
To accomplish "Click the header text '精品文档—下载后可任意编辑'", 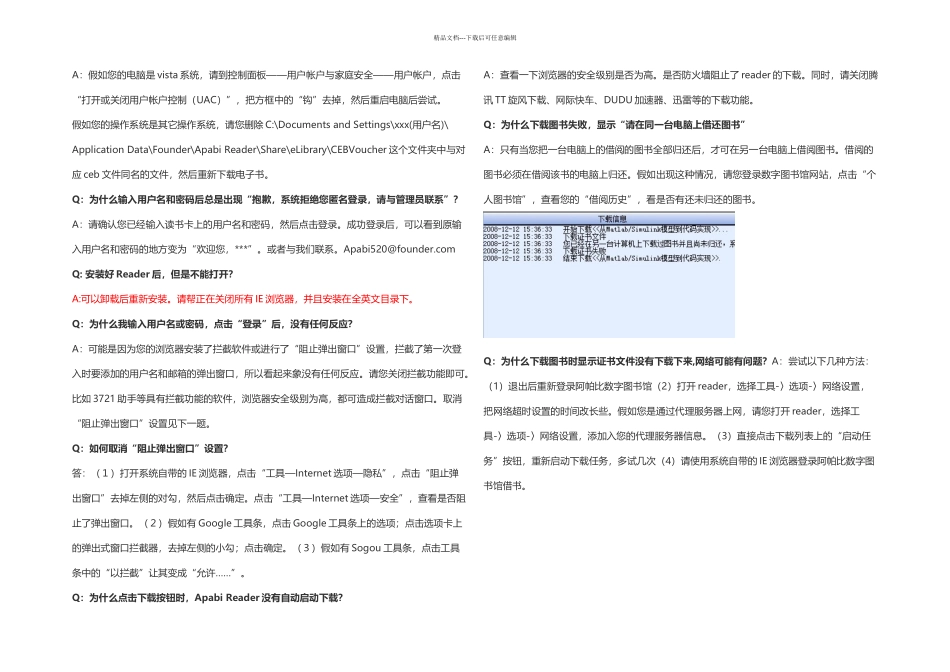I will click(x=475, y=38).
